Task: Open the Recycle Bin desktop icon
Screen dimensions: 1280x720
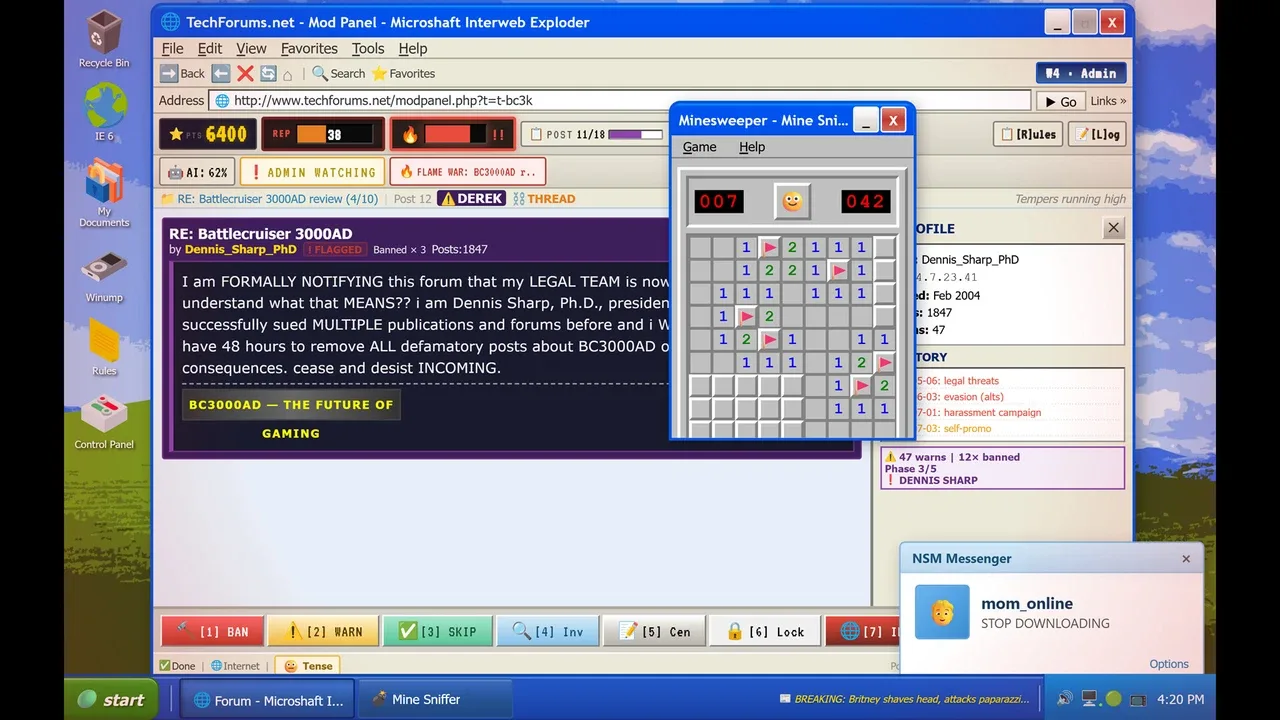Action: pos(104,39)
